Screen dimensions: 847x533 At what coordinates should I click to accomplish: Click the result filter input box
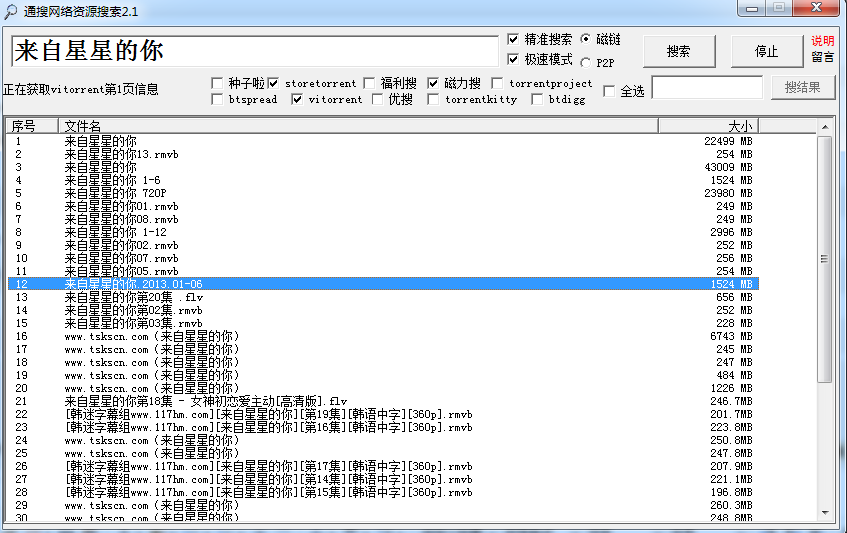(707, 87)
